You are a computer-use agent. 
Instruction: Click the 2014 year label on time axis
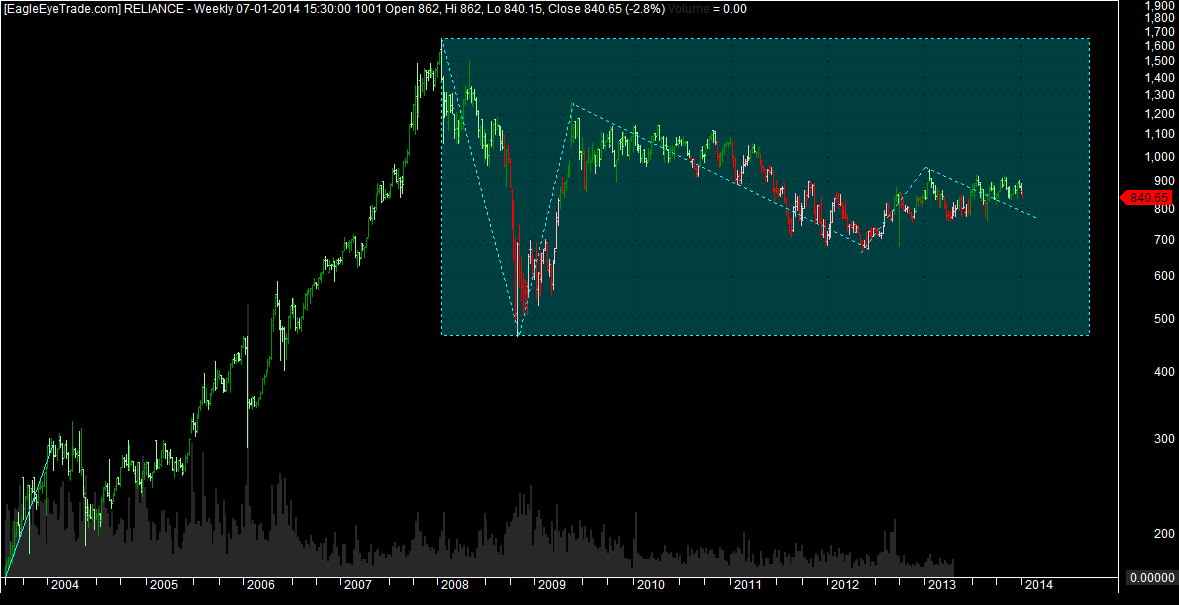1039,584
